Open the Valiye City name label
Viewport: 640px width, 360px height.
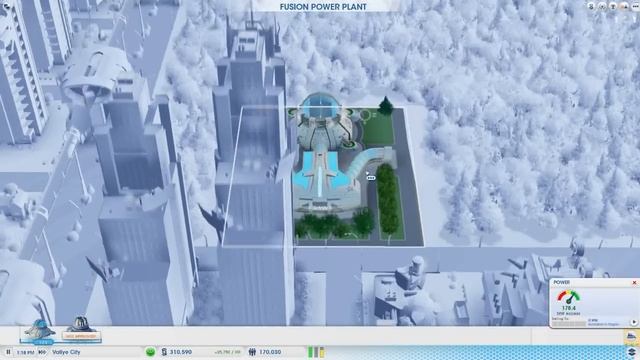[66, 352]
